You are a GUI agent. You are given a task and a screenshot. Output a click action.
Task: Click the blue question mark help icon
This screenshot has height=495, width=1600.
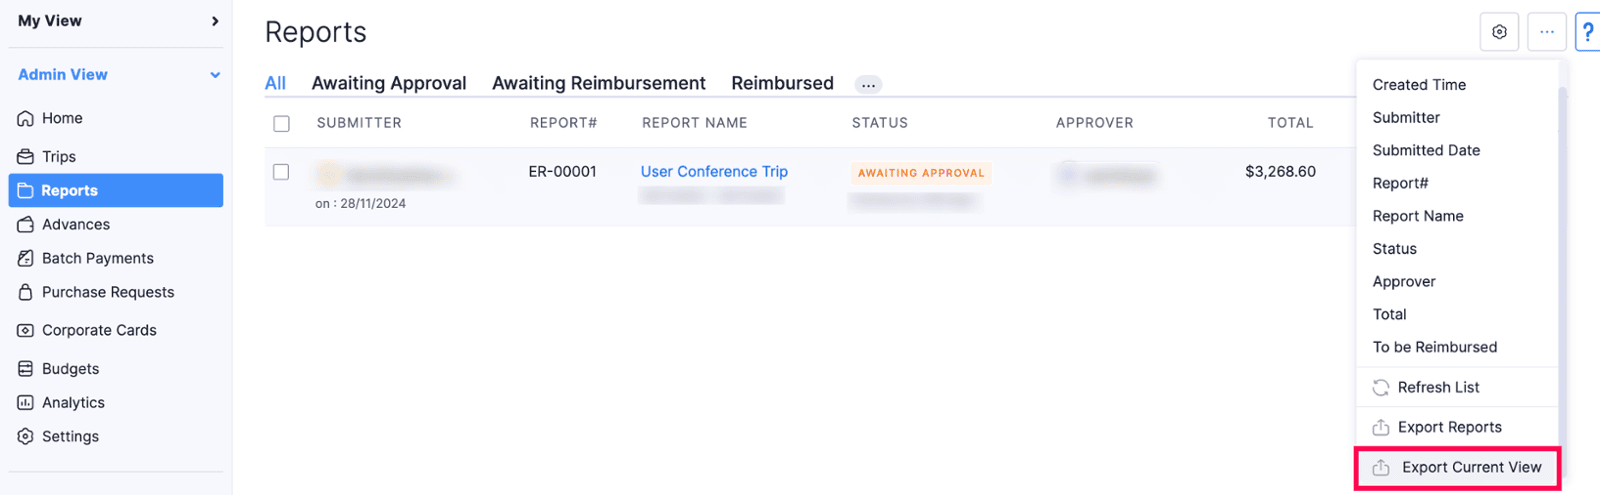(x=1587, y=32)
